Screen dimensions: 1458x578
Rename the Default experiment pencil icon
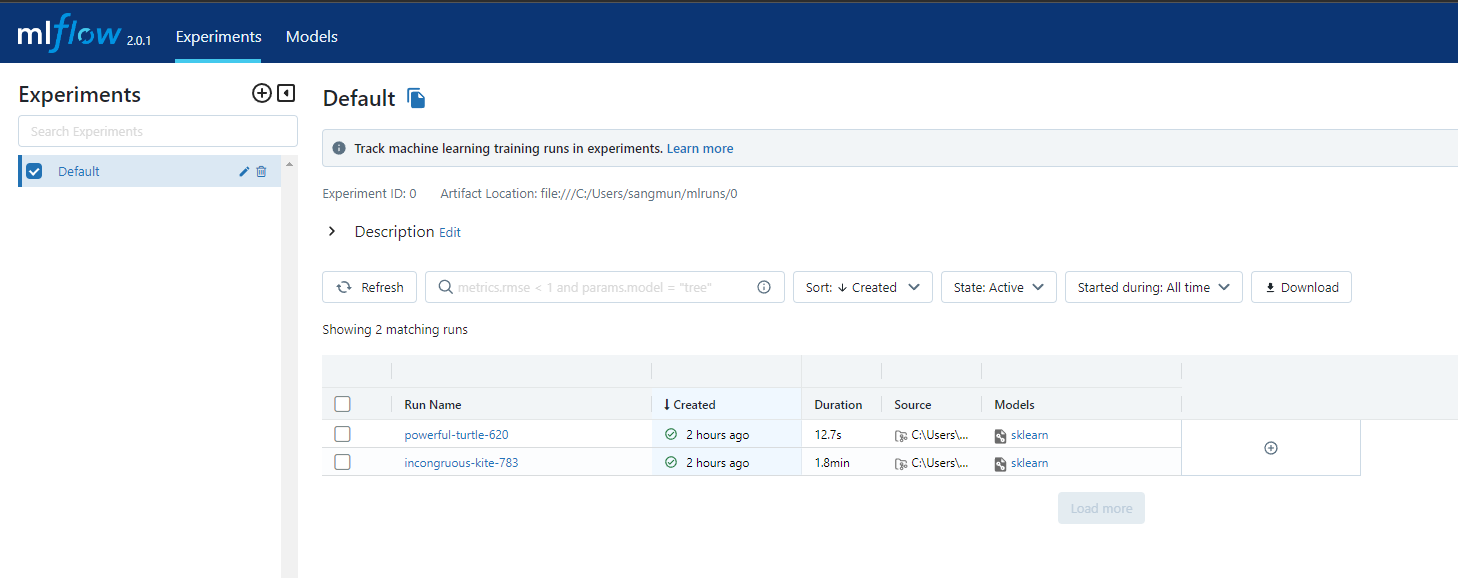click(x=244, y=171)
